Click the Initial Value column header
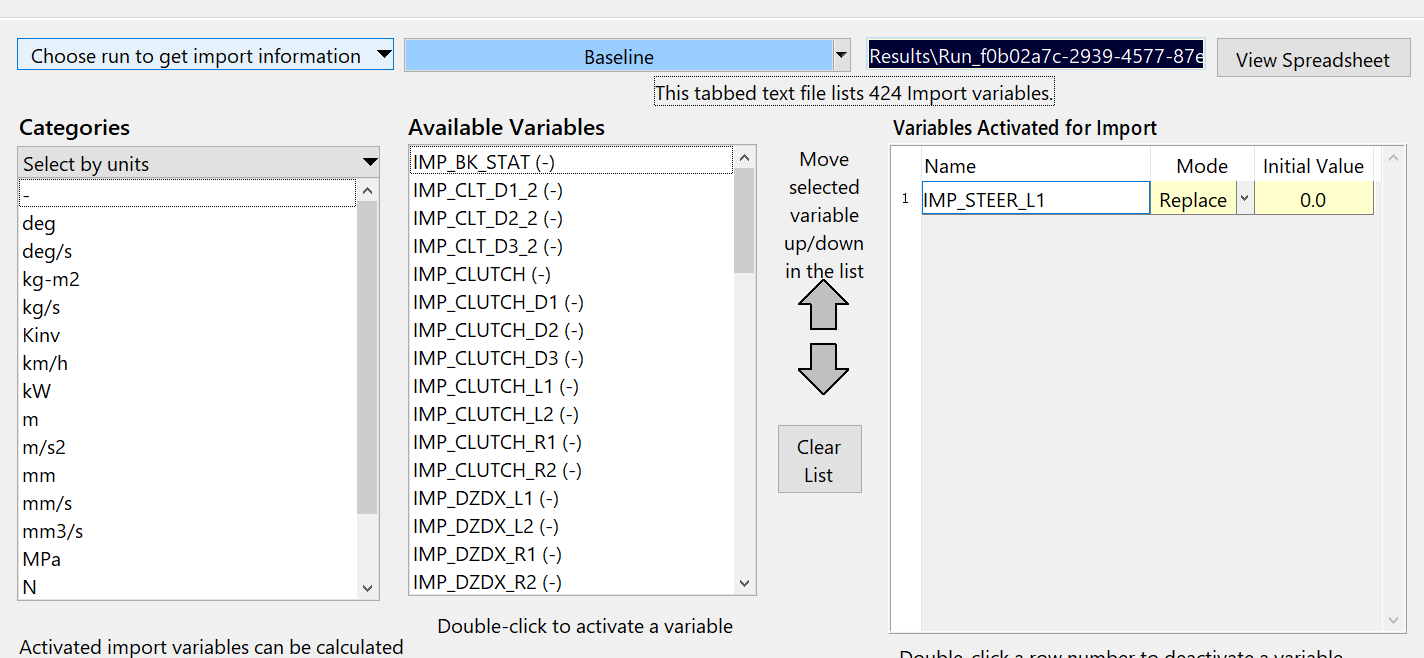Image resolution: width=1424 pixels, height=658 pixels. point(1313,166)
